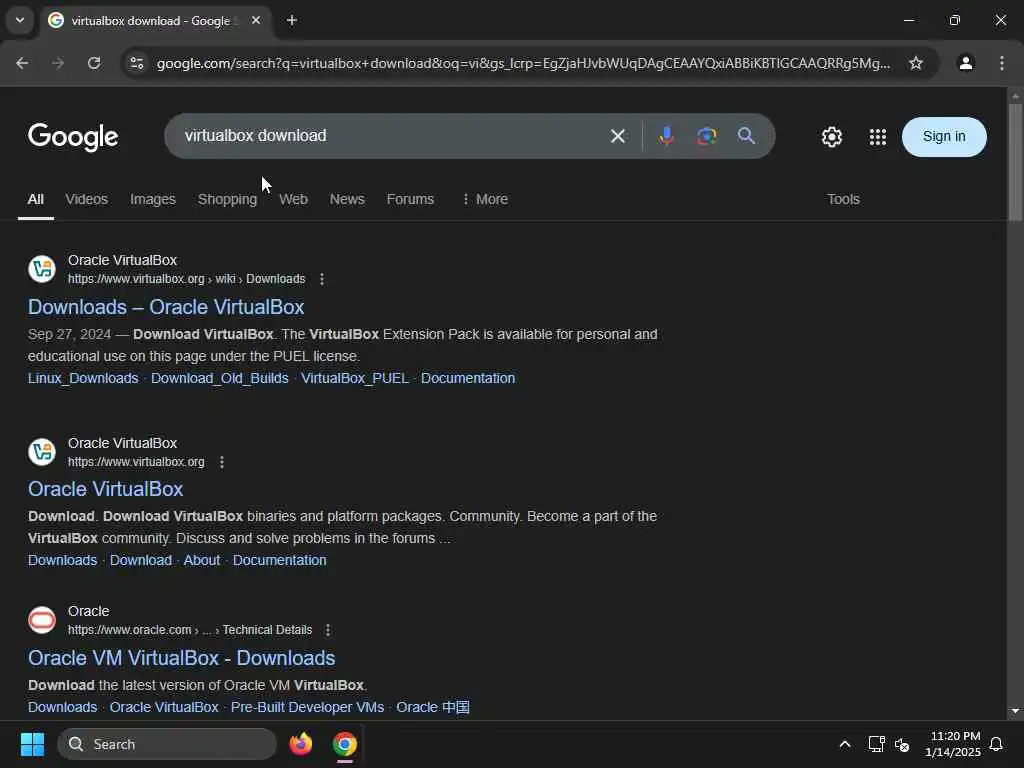
Task: Open Documentation sitelink under second result
Action: pos(280,560)
